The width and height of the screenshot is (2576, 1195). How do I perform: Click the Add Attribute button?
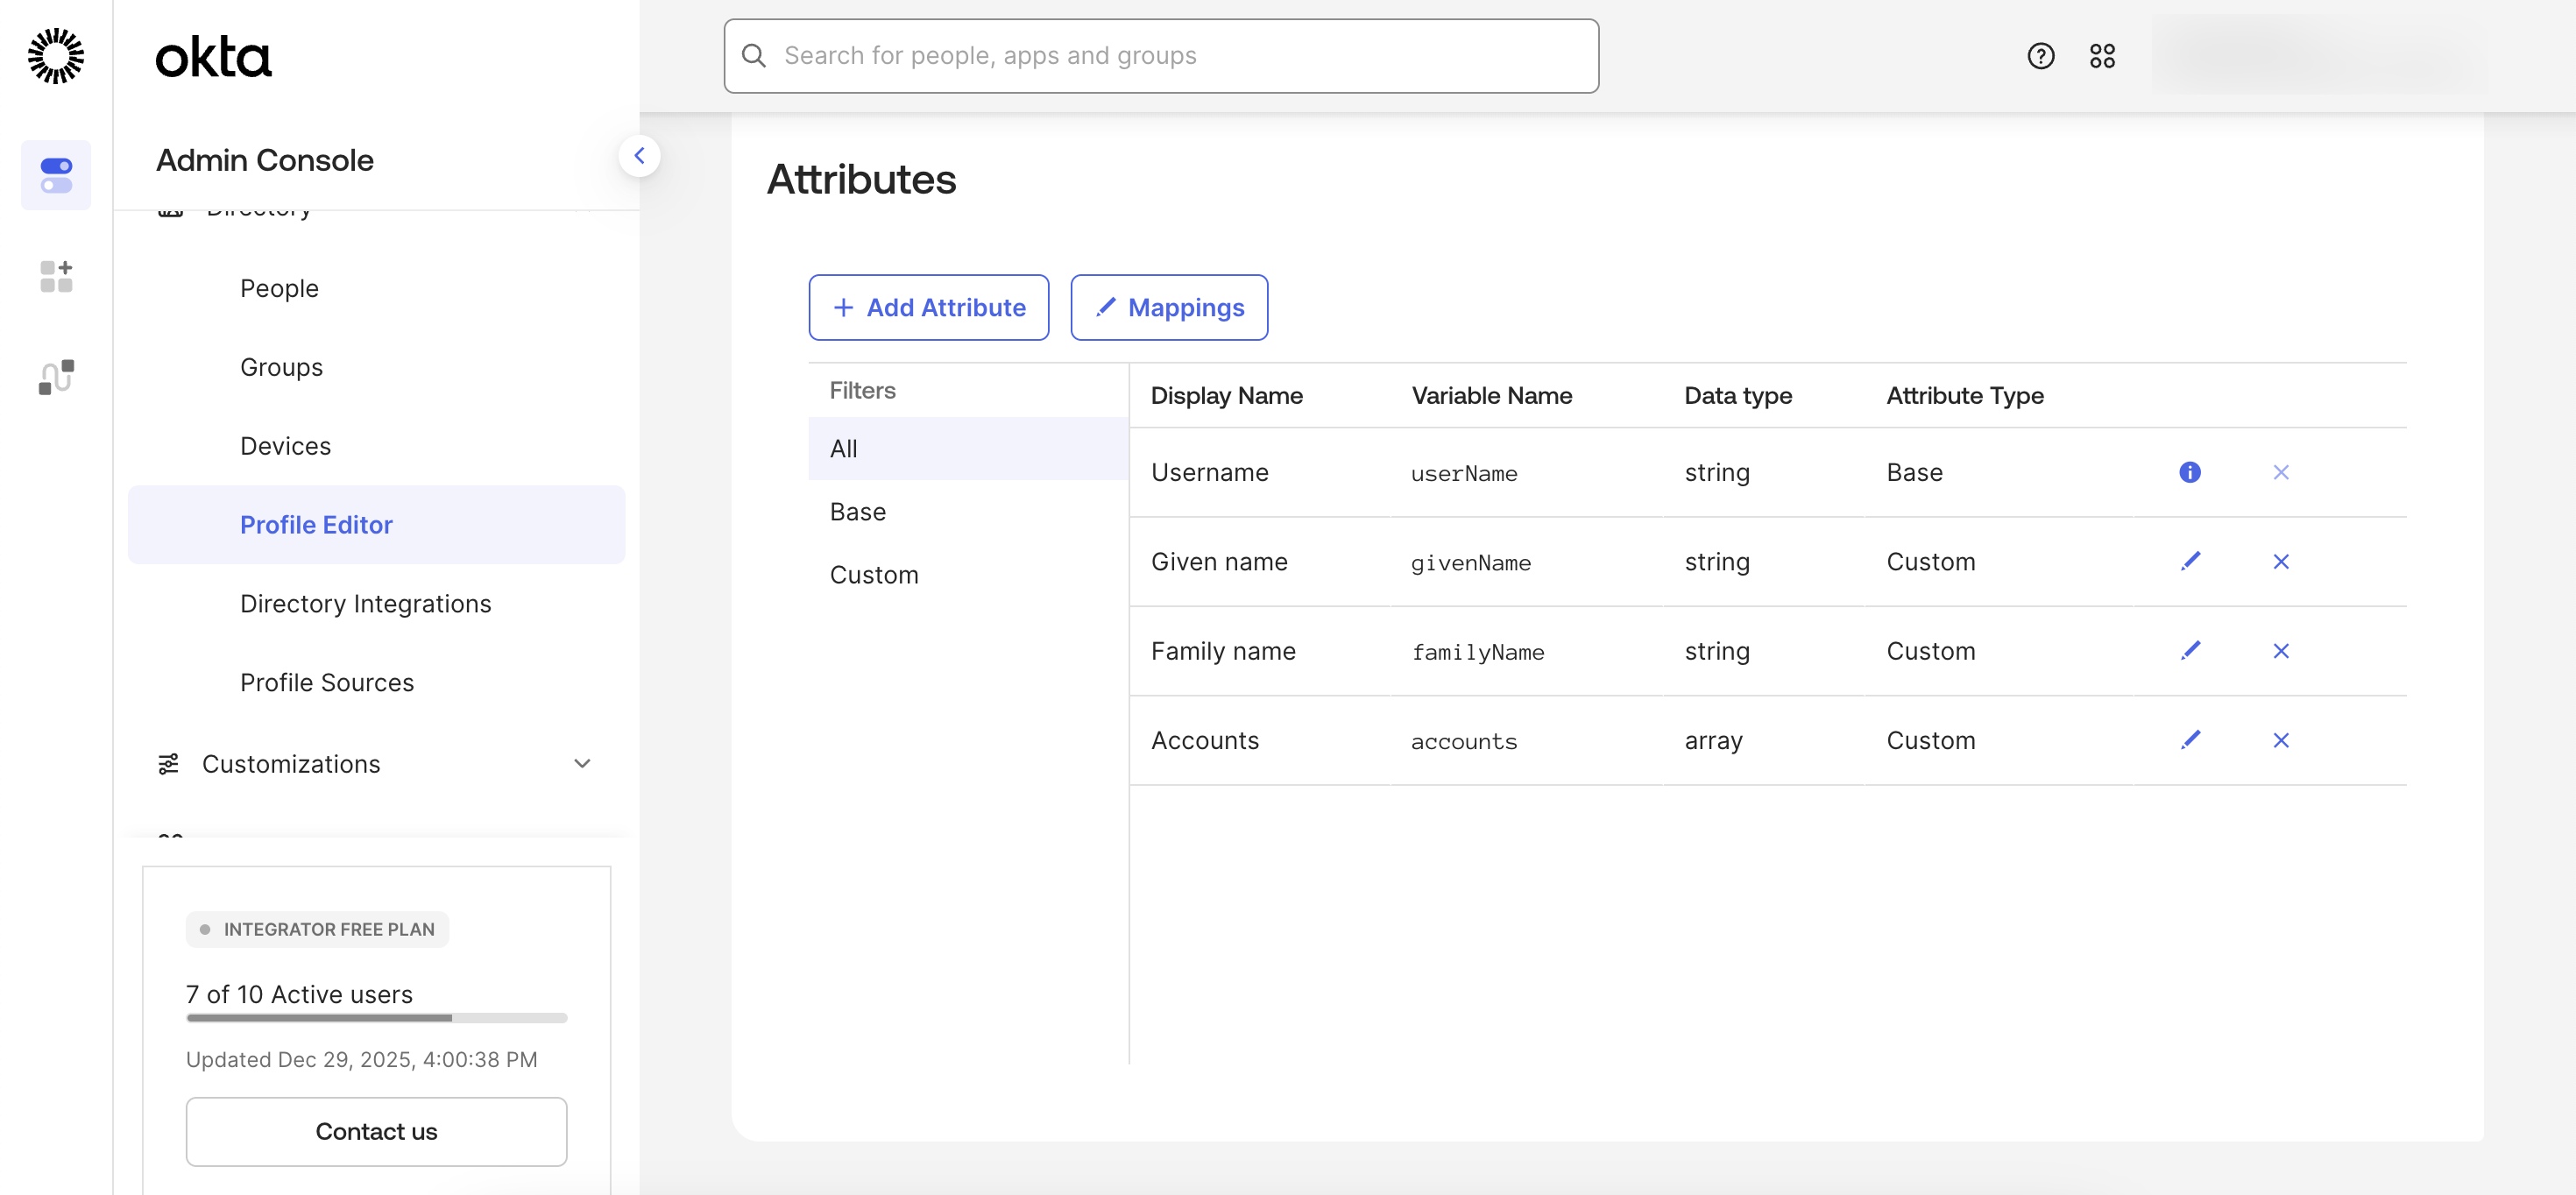click(x=928, y=307)
